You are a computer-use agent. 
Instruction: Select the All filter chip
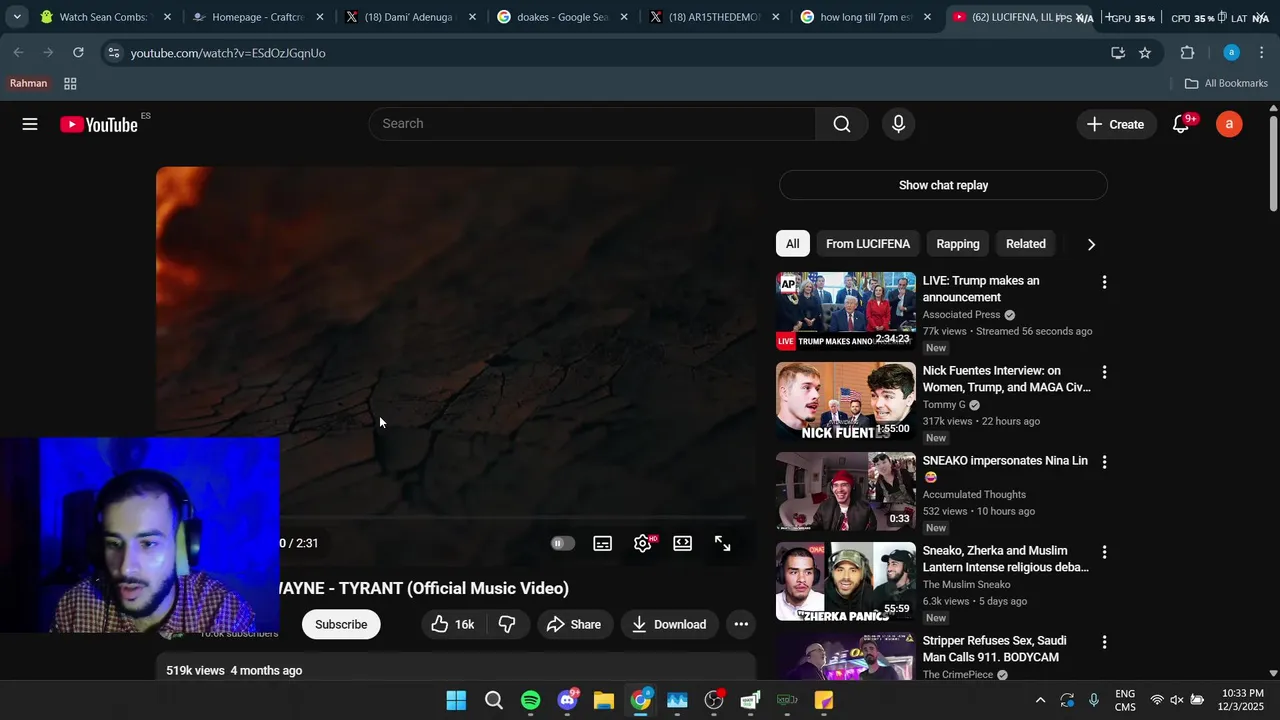point(792,244)
